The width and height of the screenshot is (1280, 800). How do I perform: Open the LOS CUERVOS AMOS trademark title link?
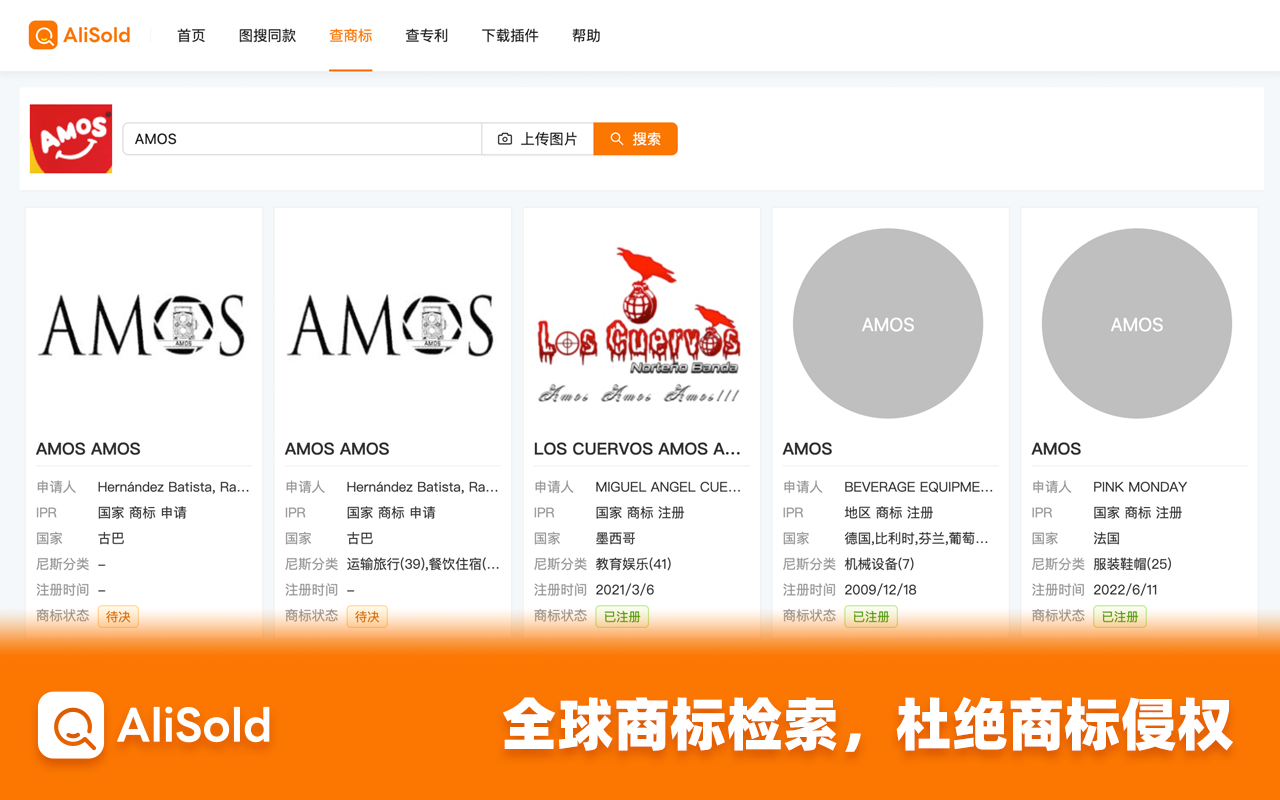[640, 448]
